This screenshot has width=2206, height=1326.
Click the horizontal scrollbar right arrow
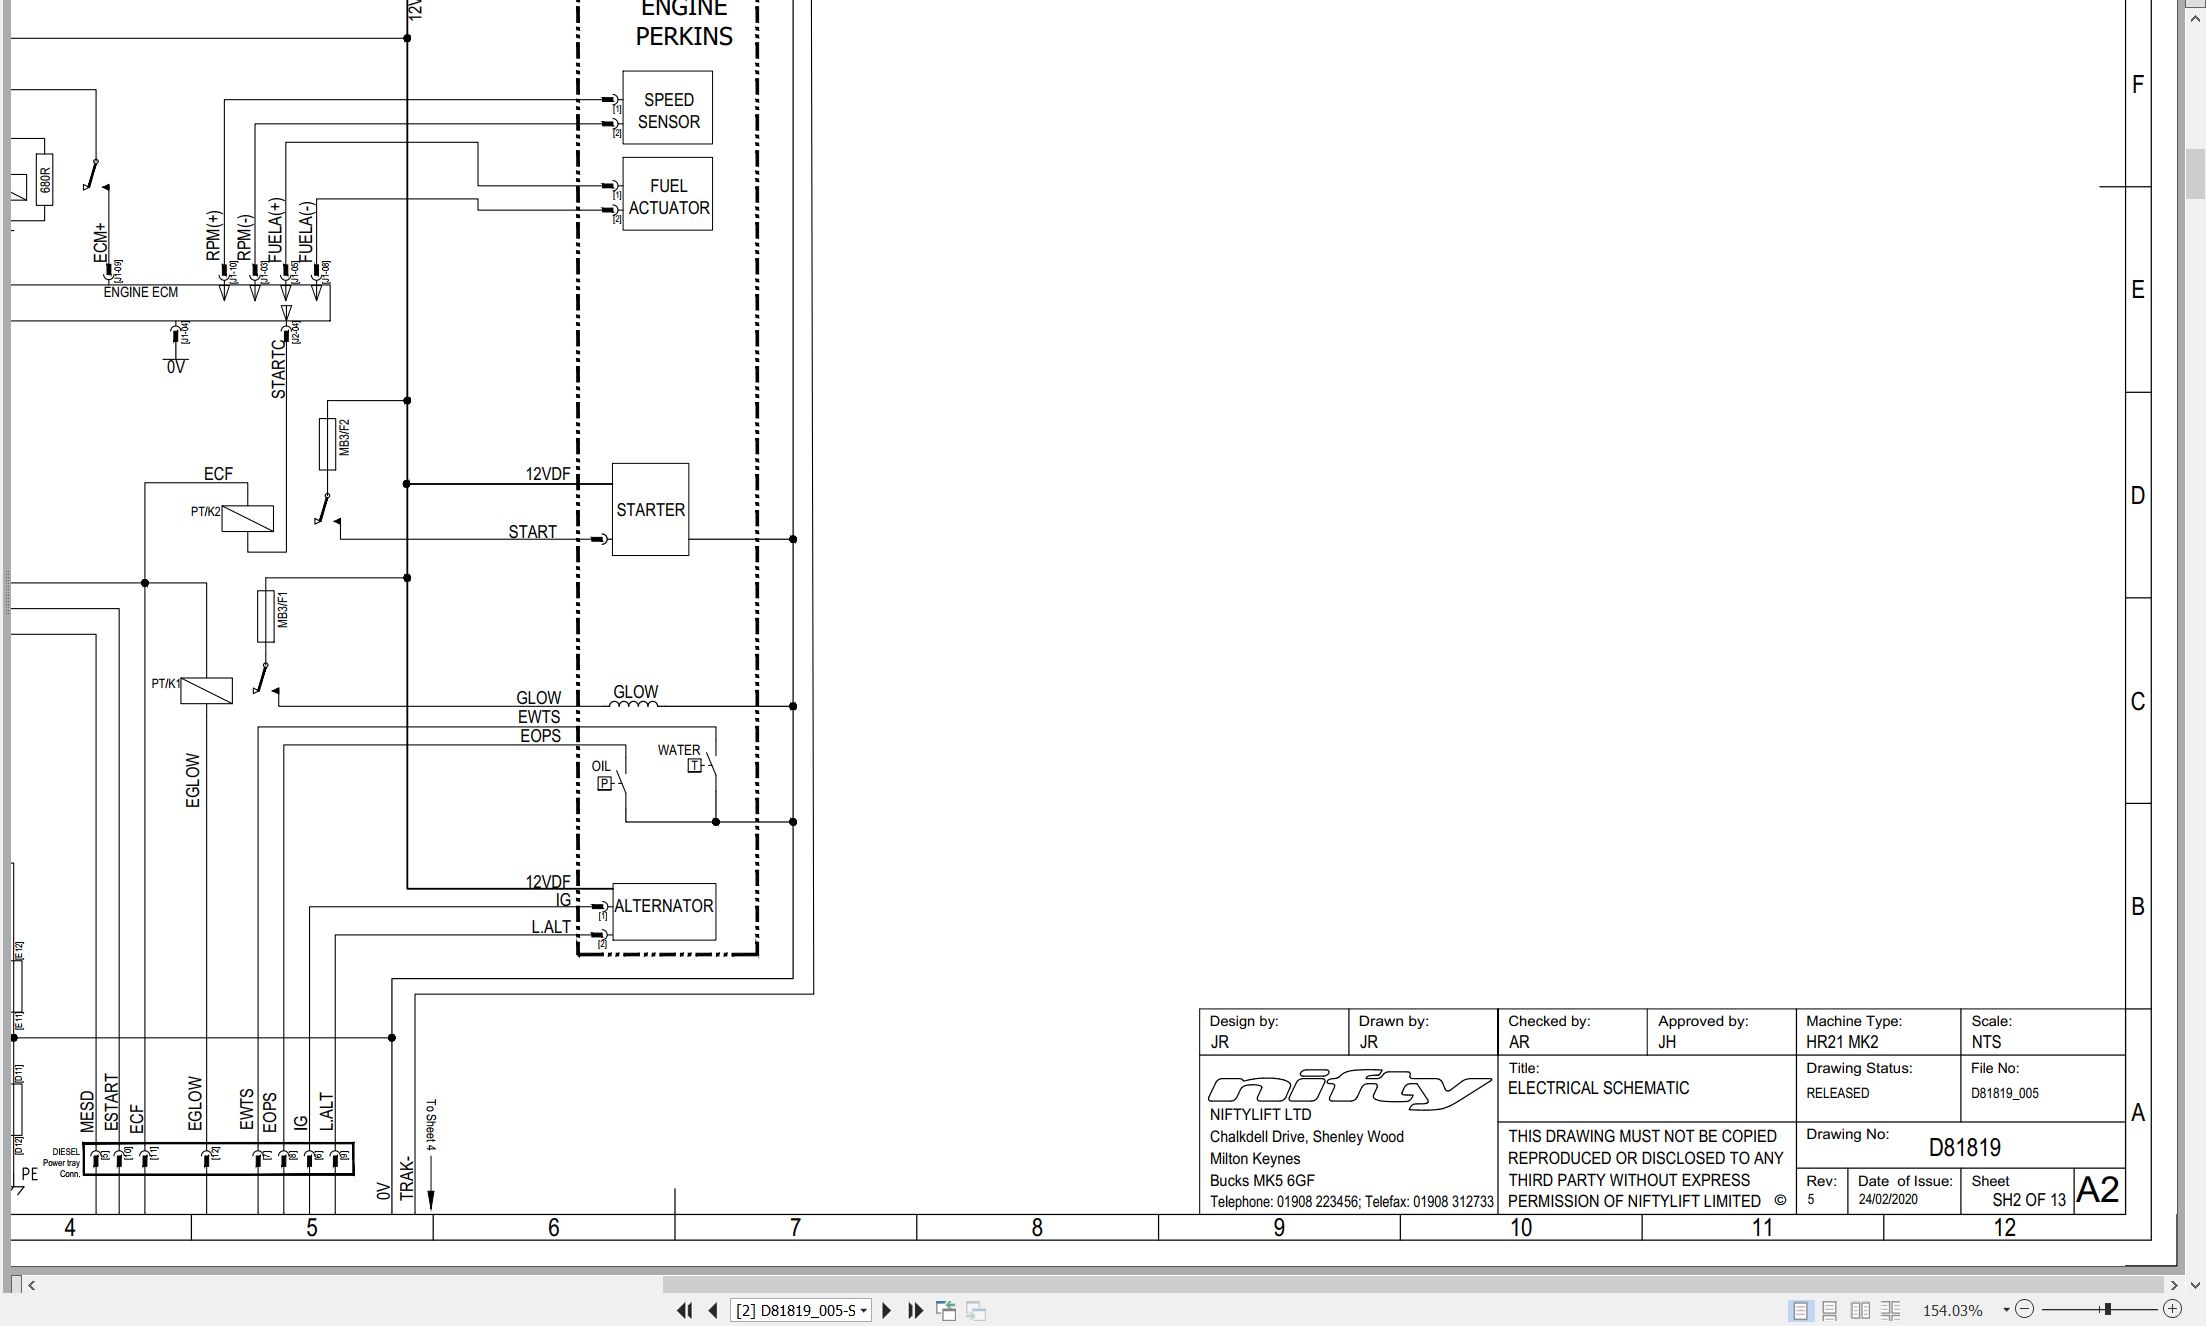pyautogui.click(x=2173, y=1285)
